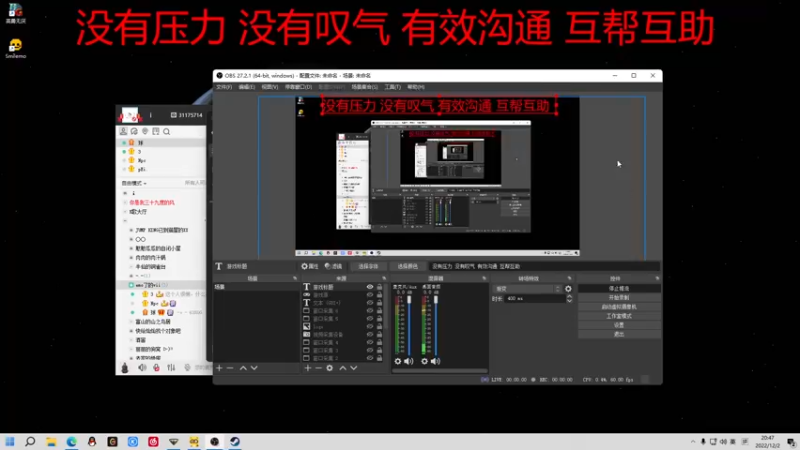Click 选择颜色 button
Viewport: 800px width, 450px height.
tap(407, 266)
